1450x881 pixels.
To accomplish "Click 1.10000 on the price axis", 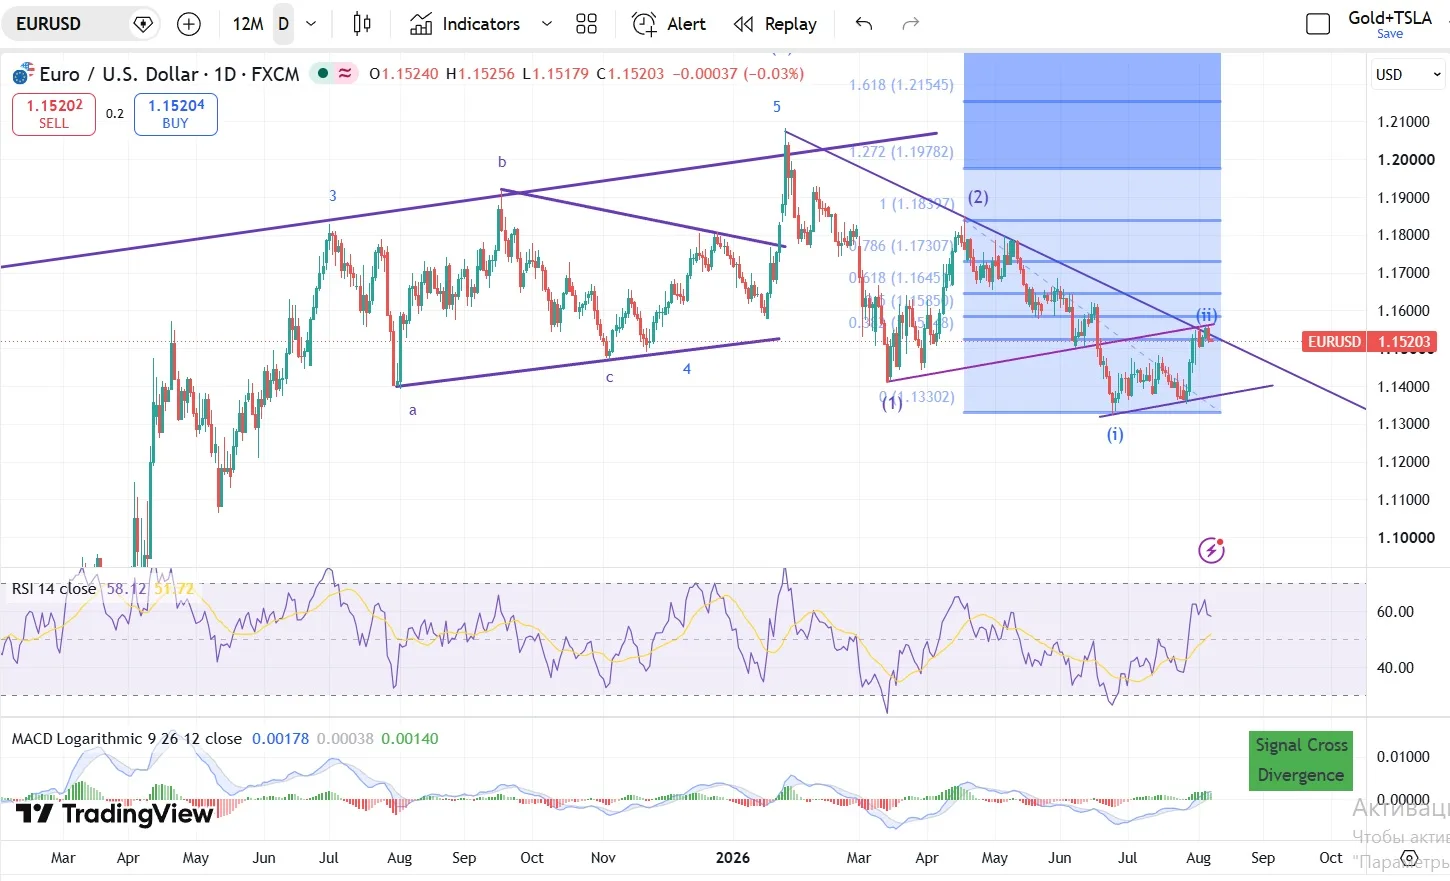I will 1405,538.
